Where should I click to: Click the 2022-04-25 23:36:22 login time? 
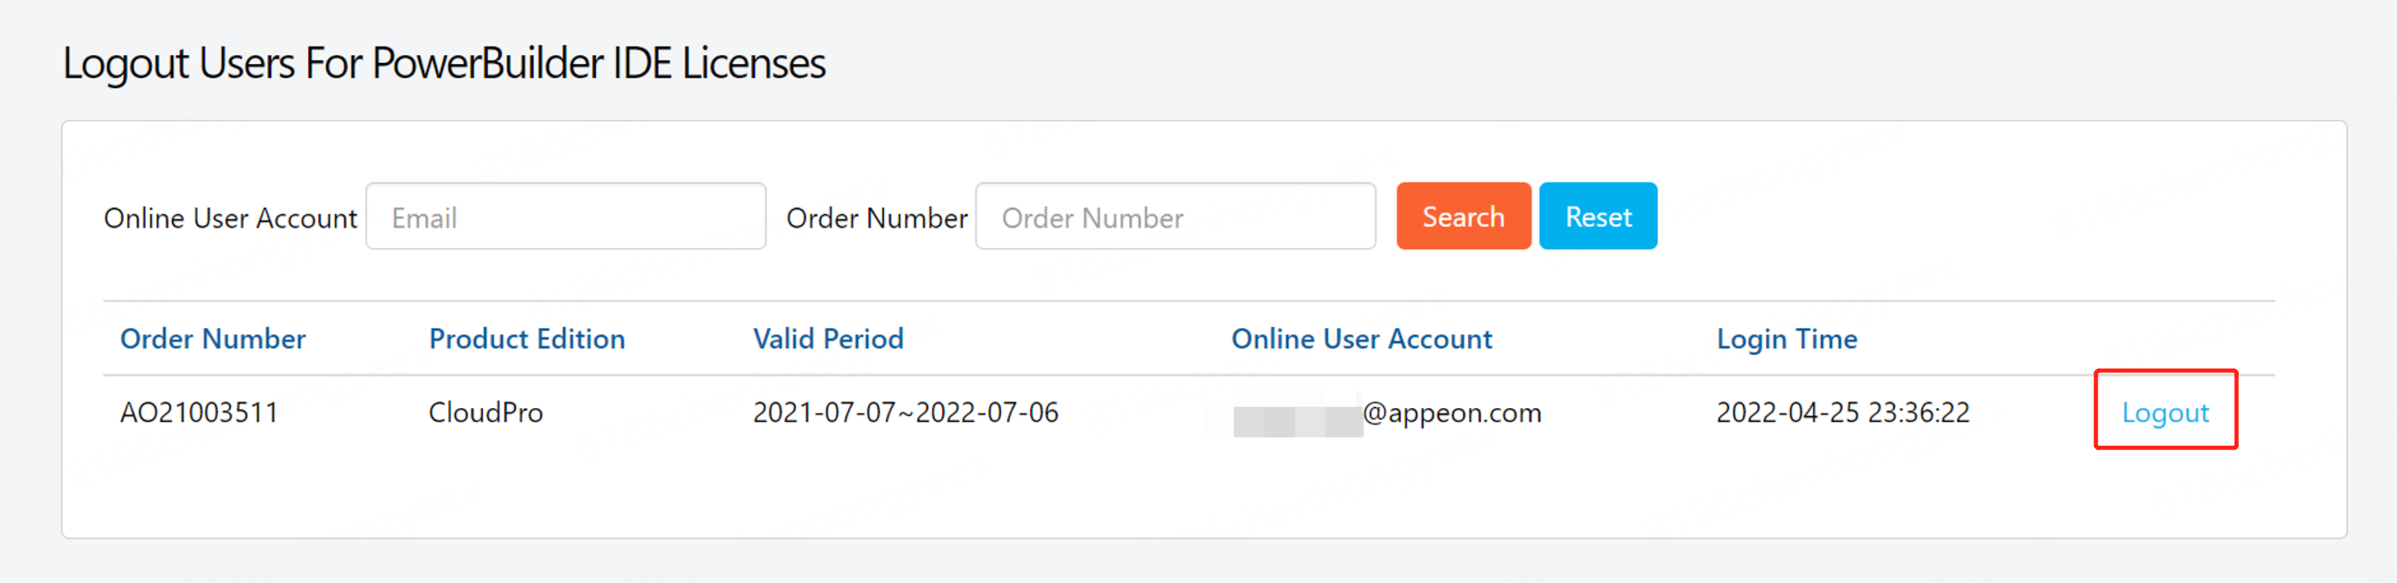tap(1843, 412)
